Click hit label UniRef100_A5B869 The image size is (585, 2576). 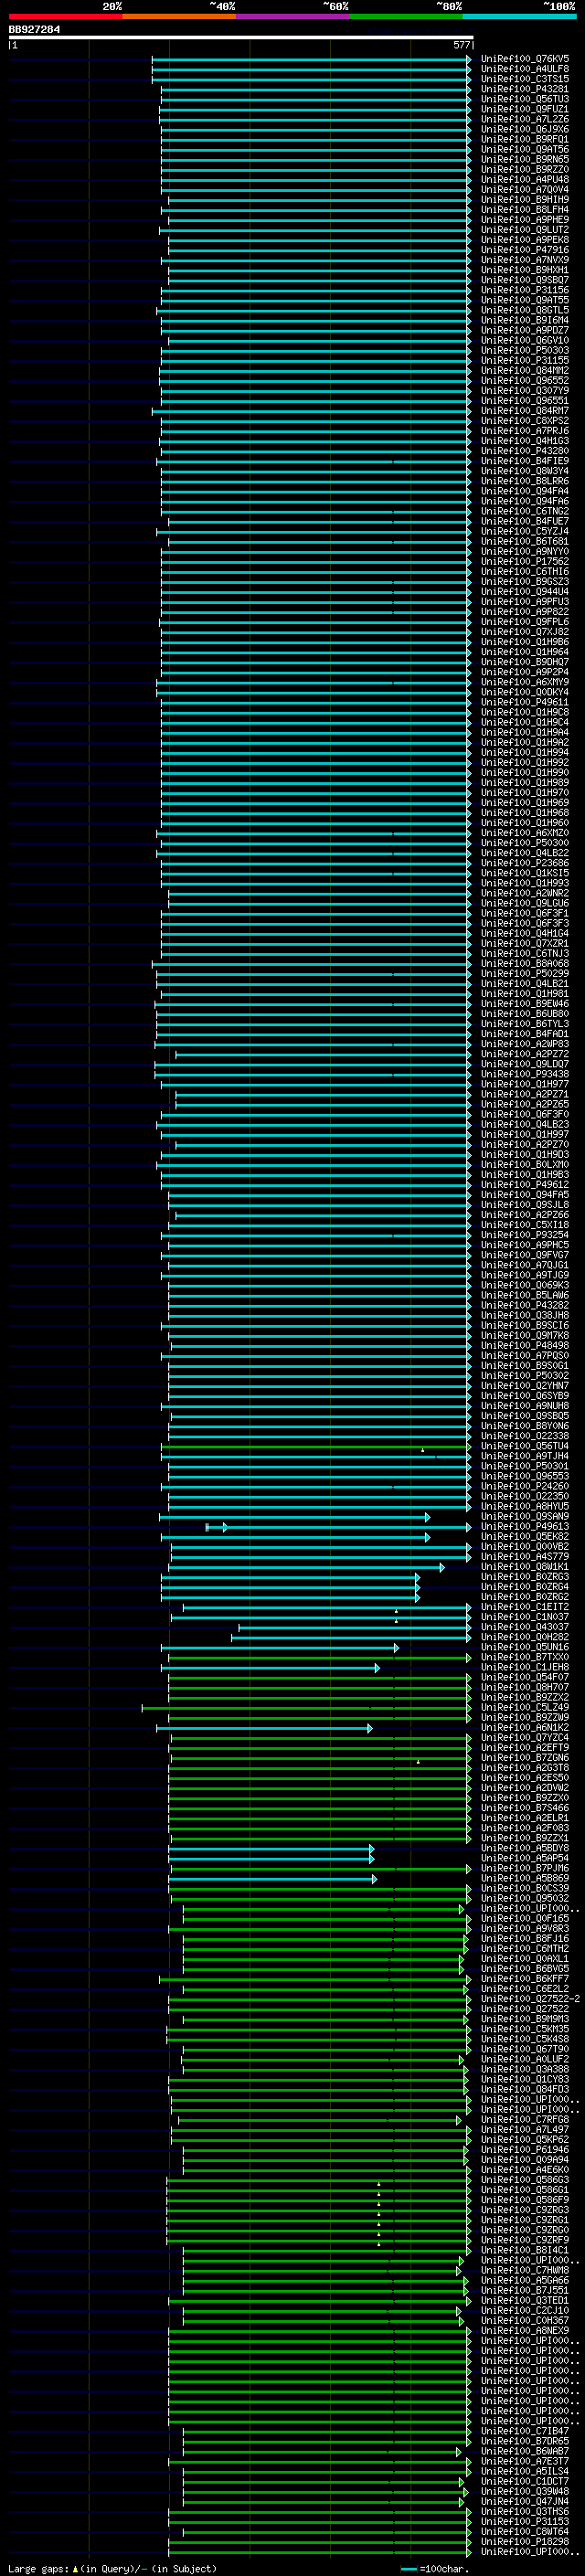click(525, 1878)
